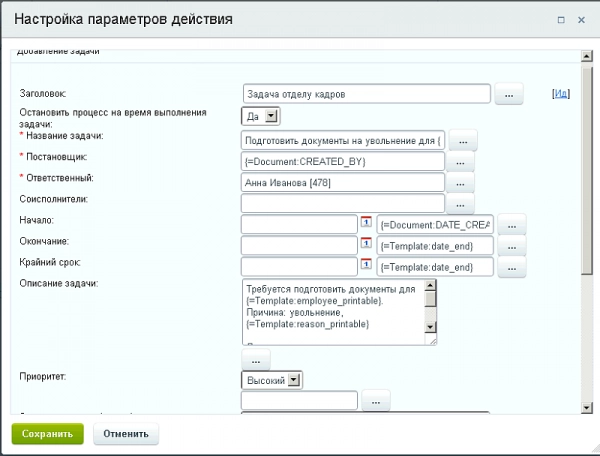600x456 pixels.
Task: Click the ellipsis button next to Соисполнители field
Action: (460, 204)
